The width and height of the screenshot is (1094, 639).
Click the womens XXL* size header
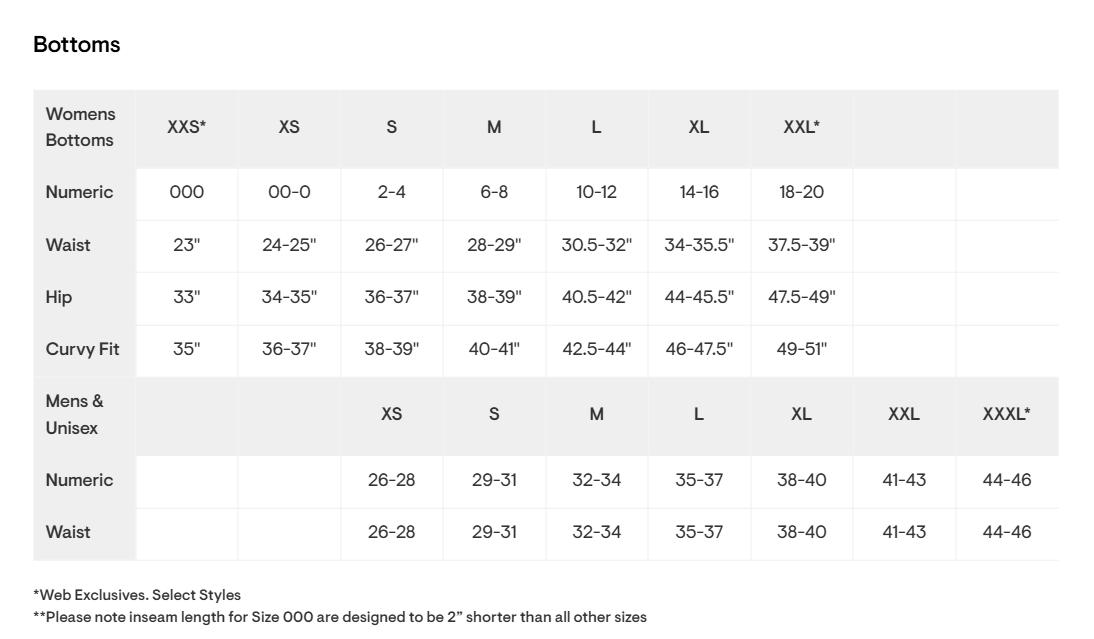(801, 128)
